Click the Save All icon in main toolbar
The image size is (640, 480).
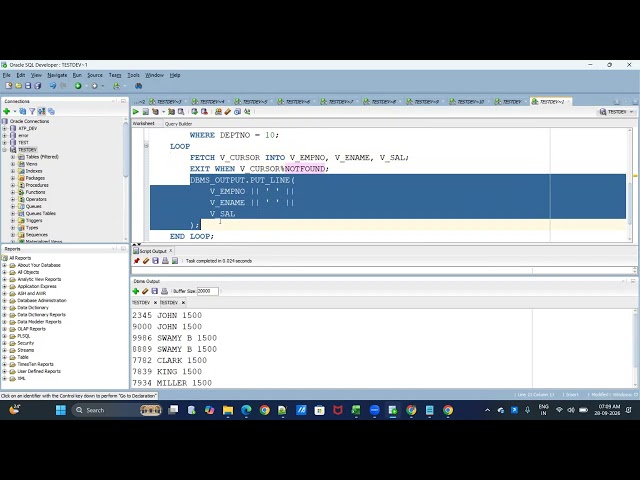[38, 86]
